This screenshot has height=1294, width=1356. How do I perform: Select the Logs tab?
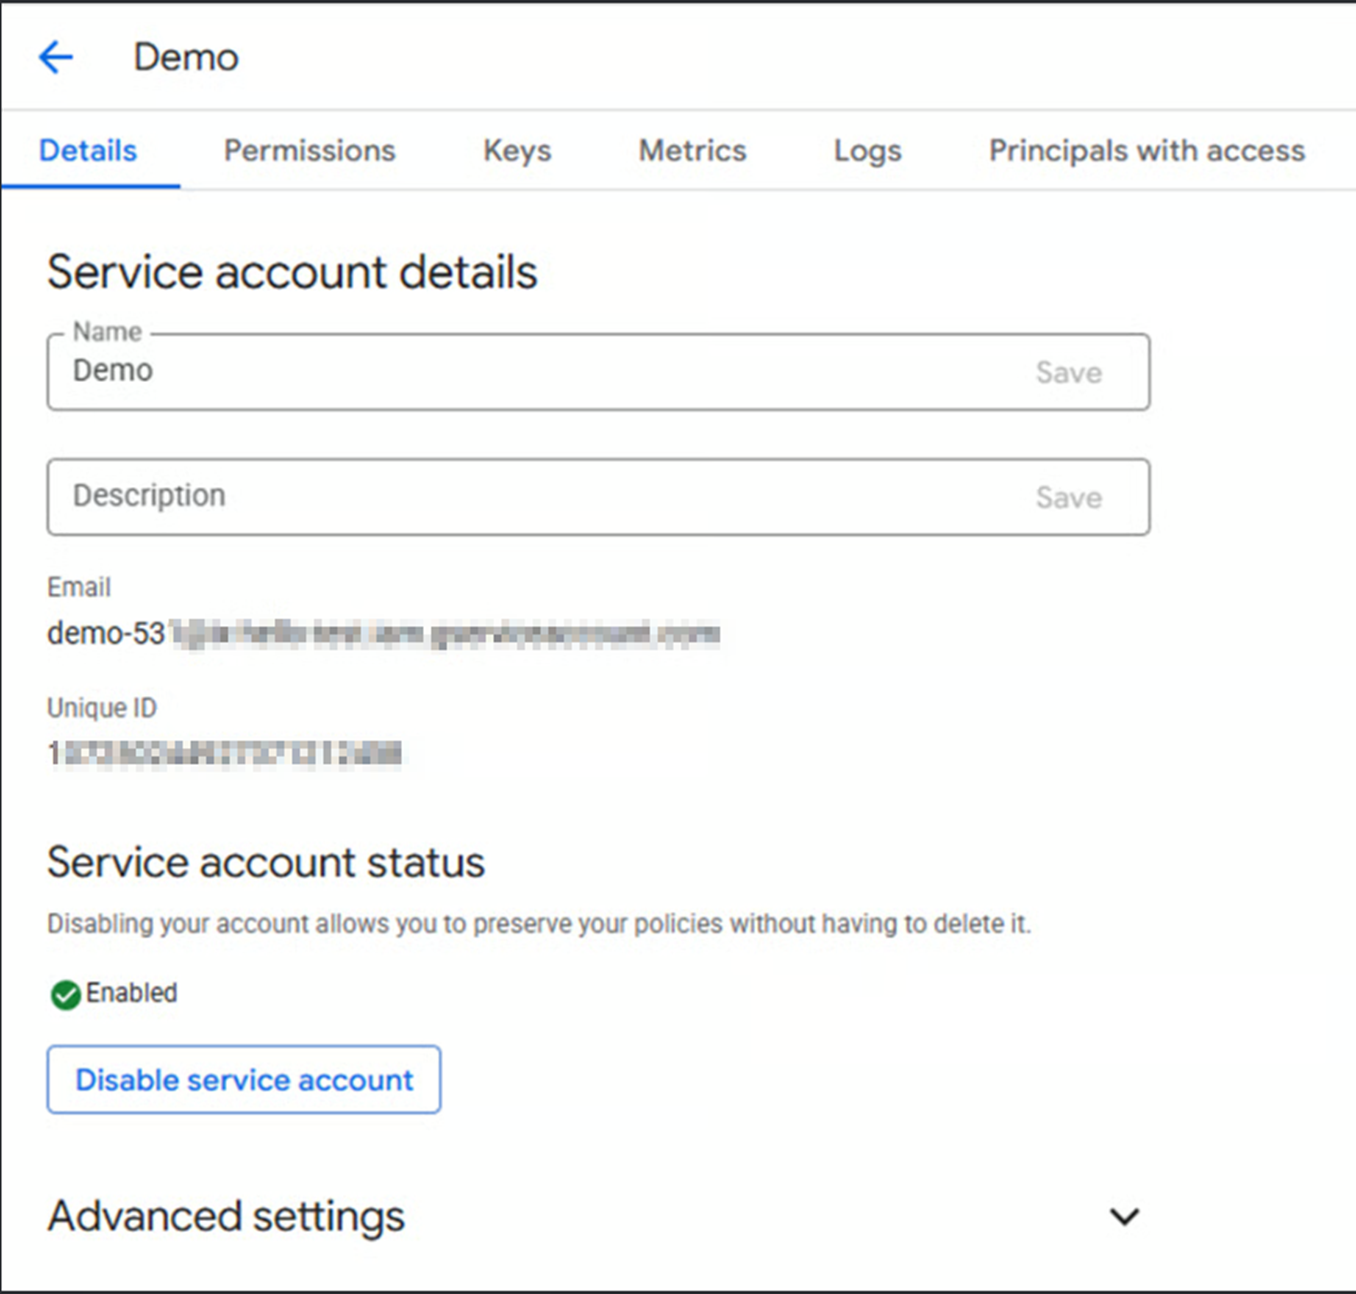click(867, 151)
